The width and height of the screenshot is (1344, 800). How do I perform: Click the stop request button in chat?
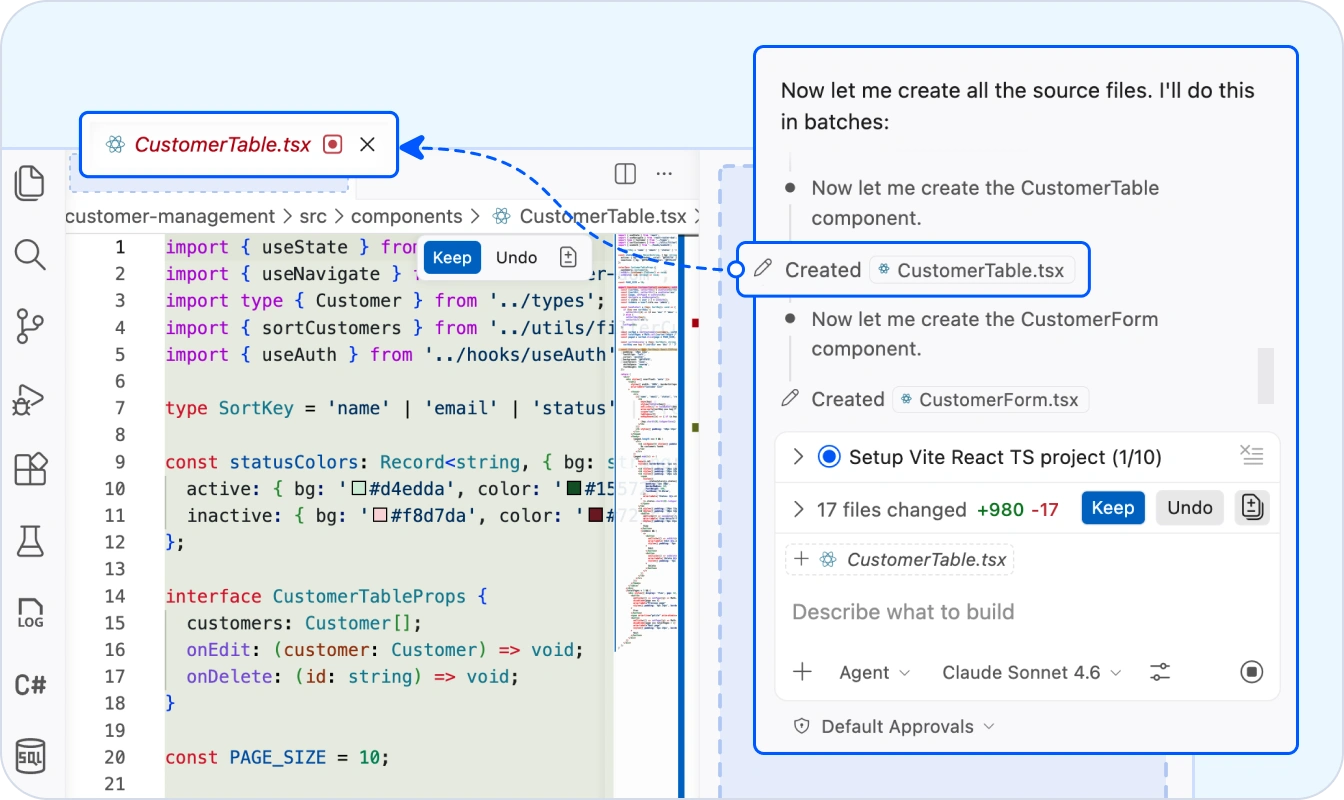click(x=1252, y=672)
